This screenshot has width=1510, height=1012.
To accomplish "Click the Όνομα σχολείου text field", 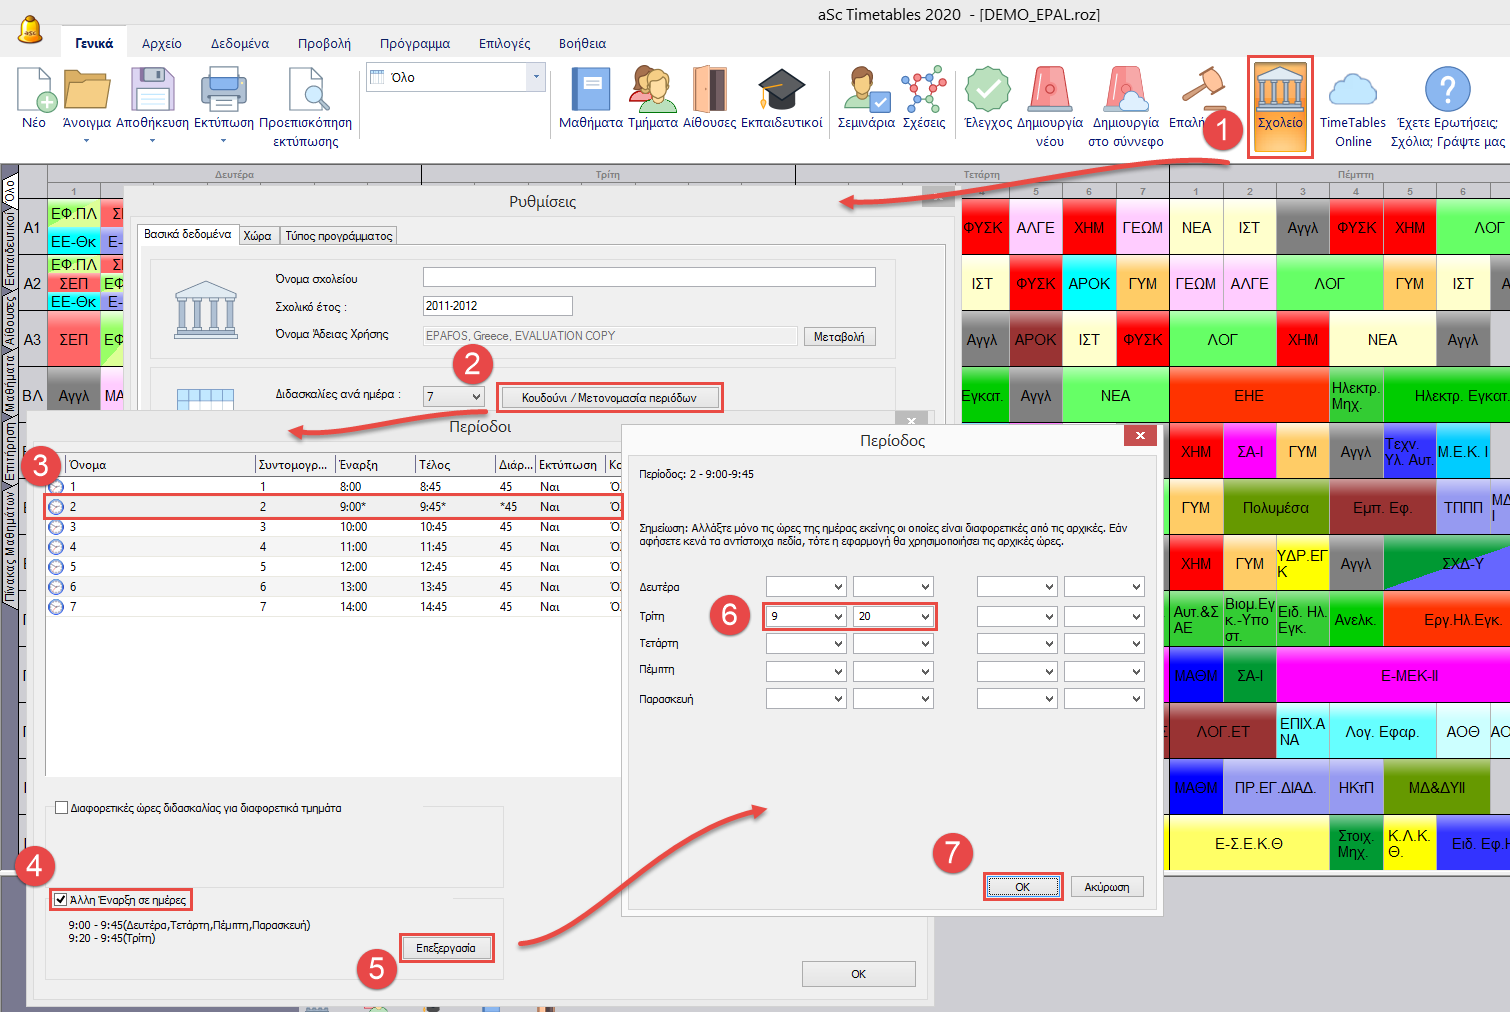I will (649, 277).
